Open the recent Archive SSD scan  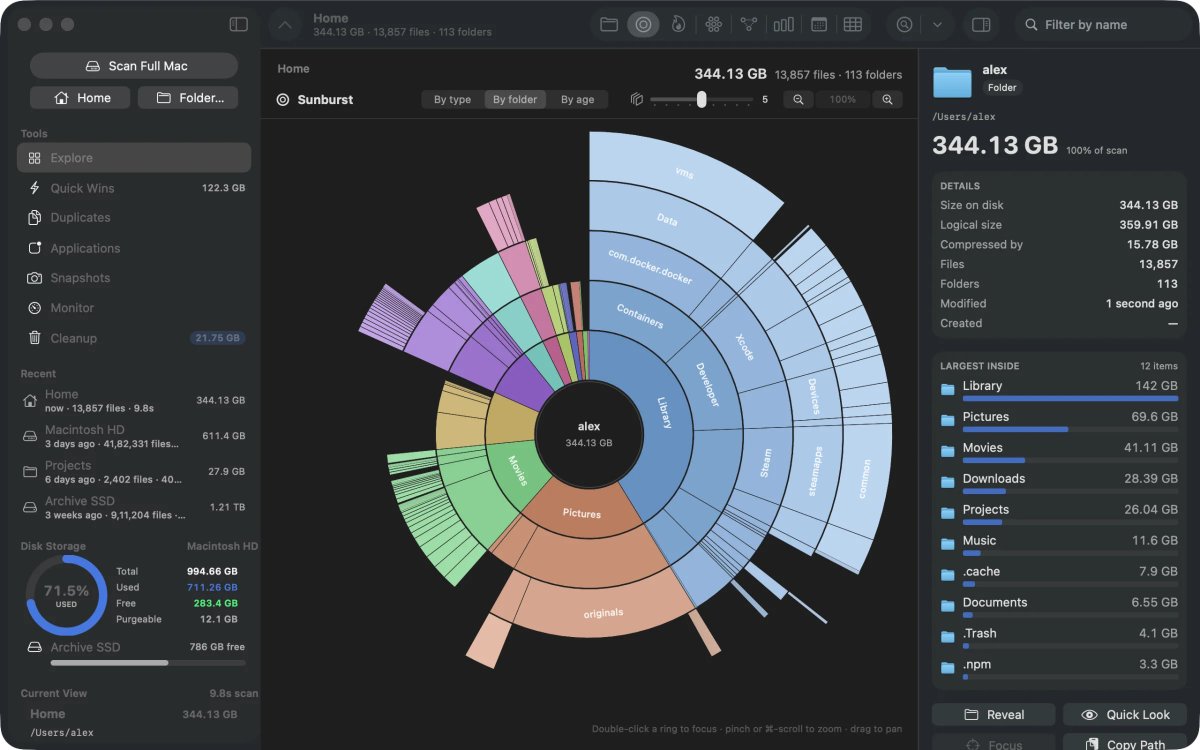(x=134, y=507)
